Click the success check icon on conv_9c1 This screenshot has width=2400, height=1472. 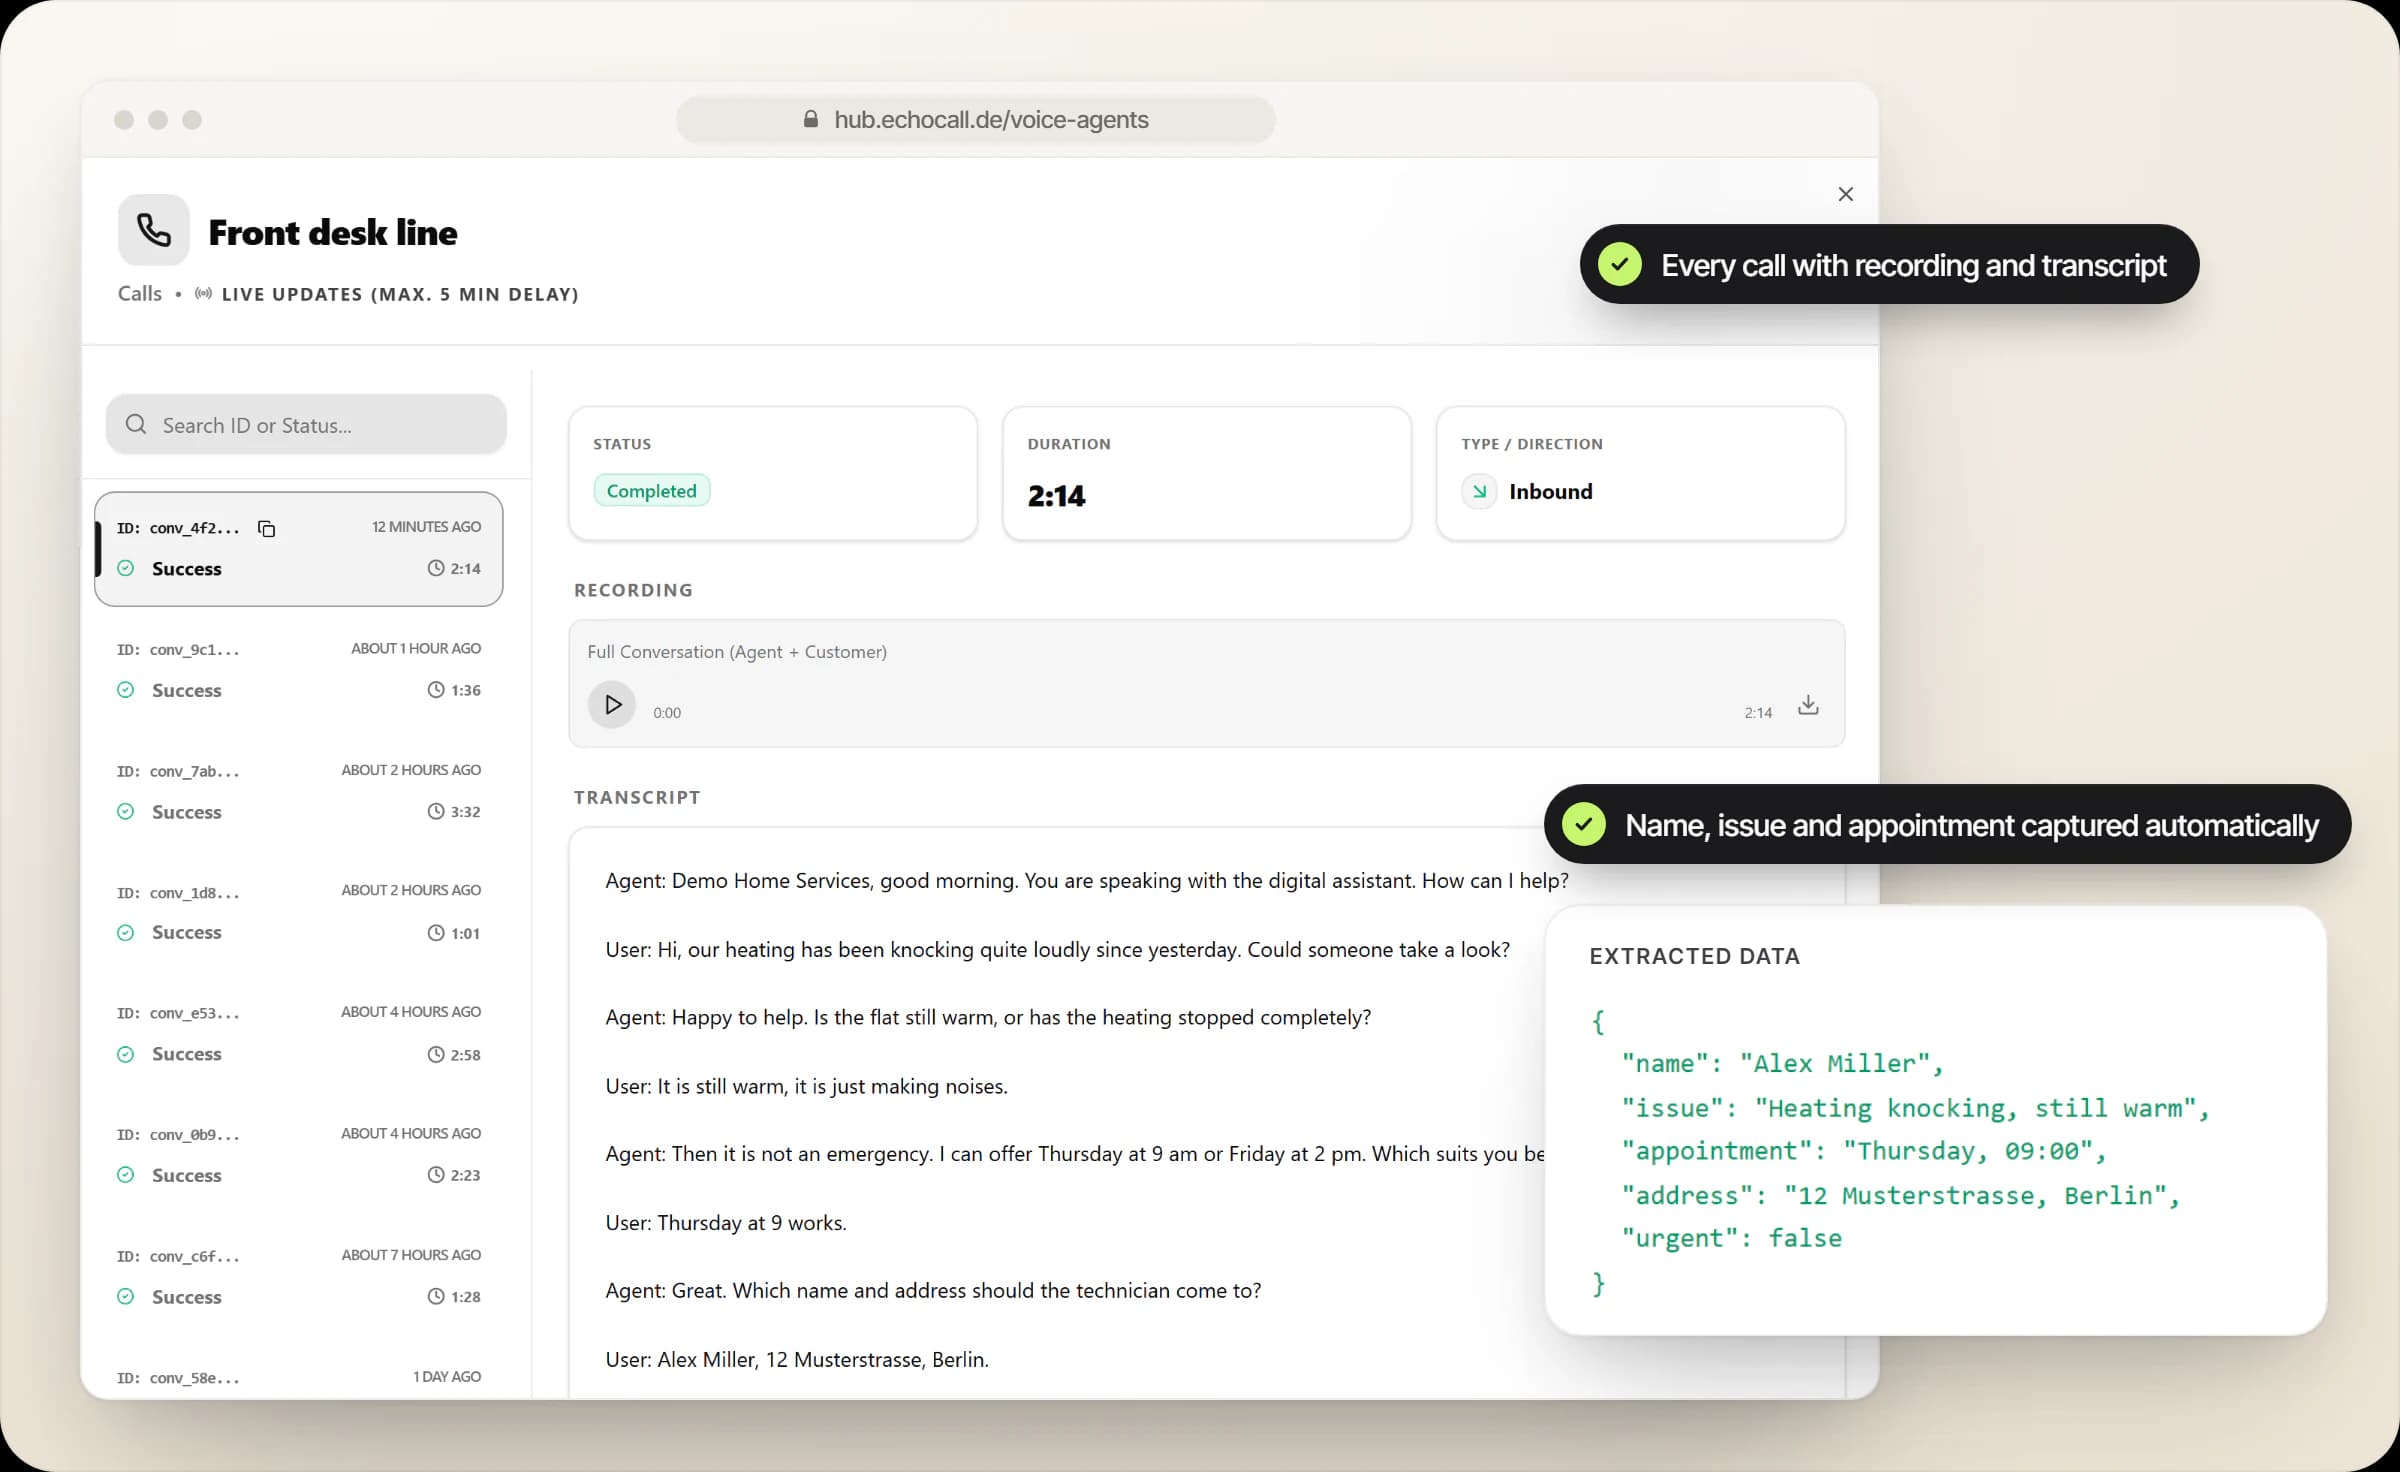[x=125, y=690]
